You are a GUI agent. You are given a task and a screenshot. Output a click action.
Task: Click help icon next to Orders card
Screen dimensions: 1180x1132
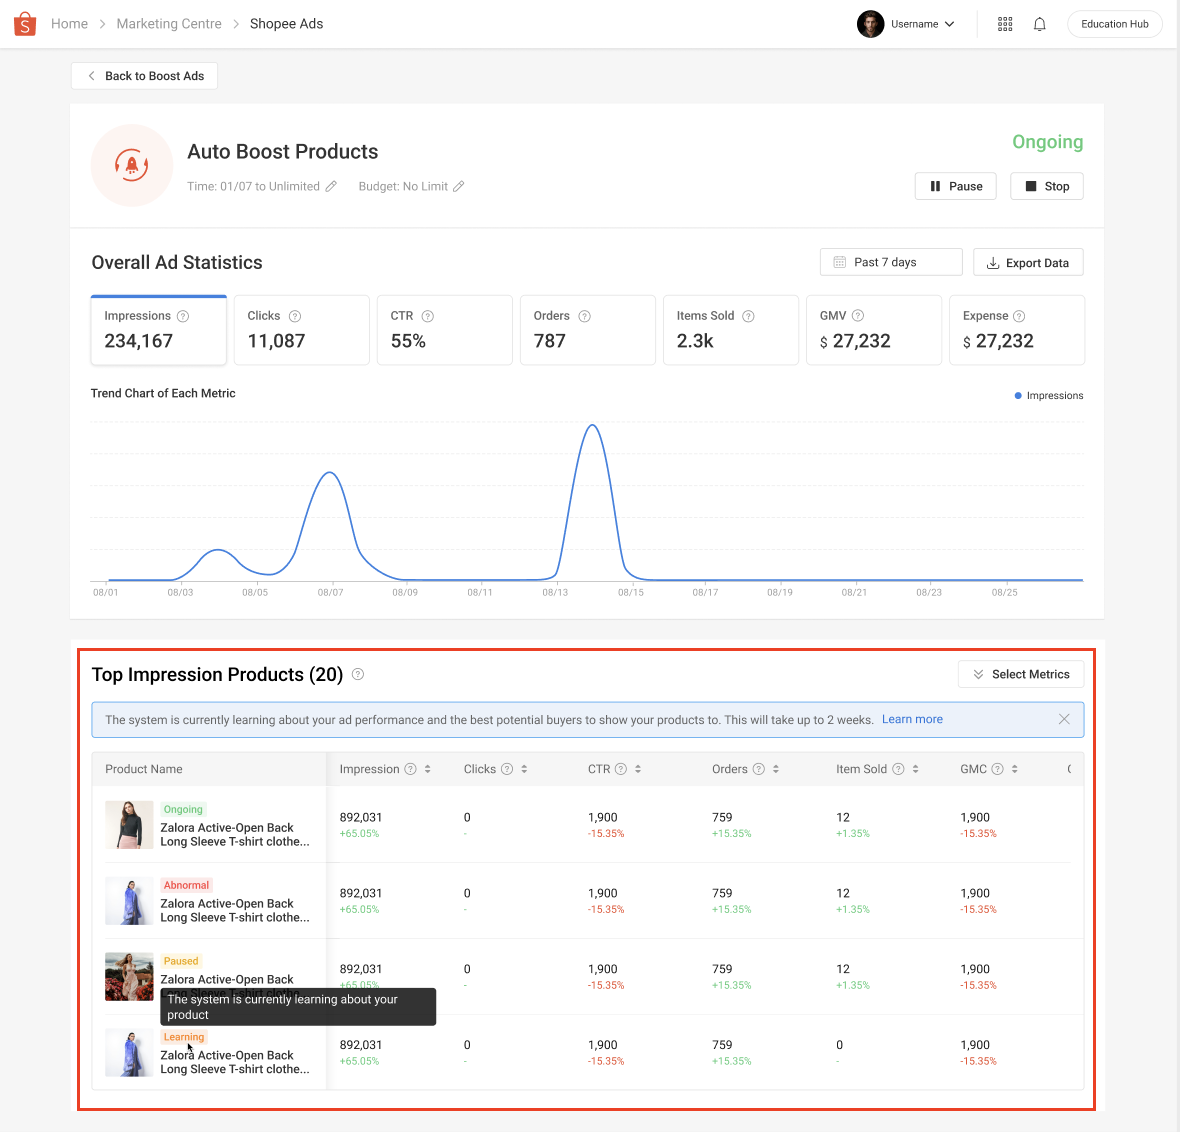[584, 316]
